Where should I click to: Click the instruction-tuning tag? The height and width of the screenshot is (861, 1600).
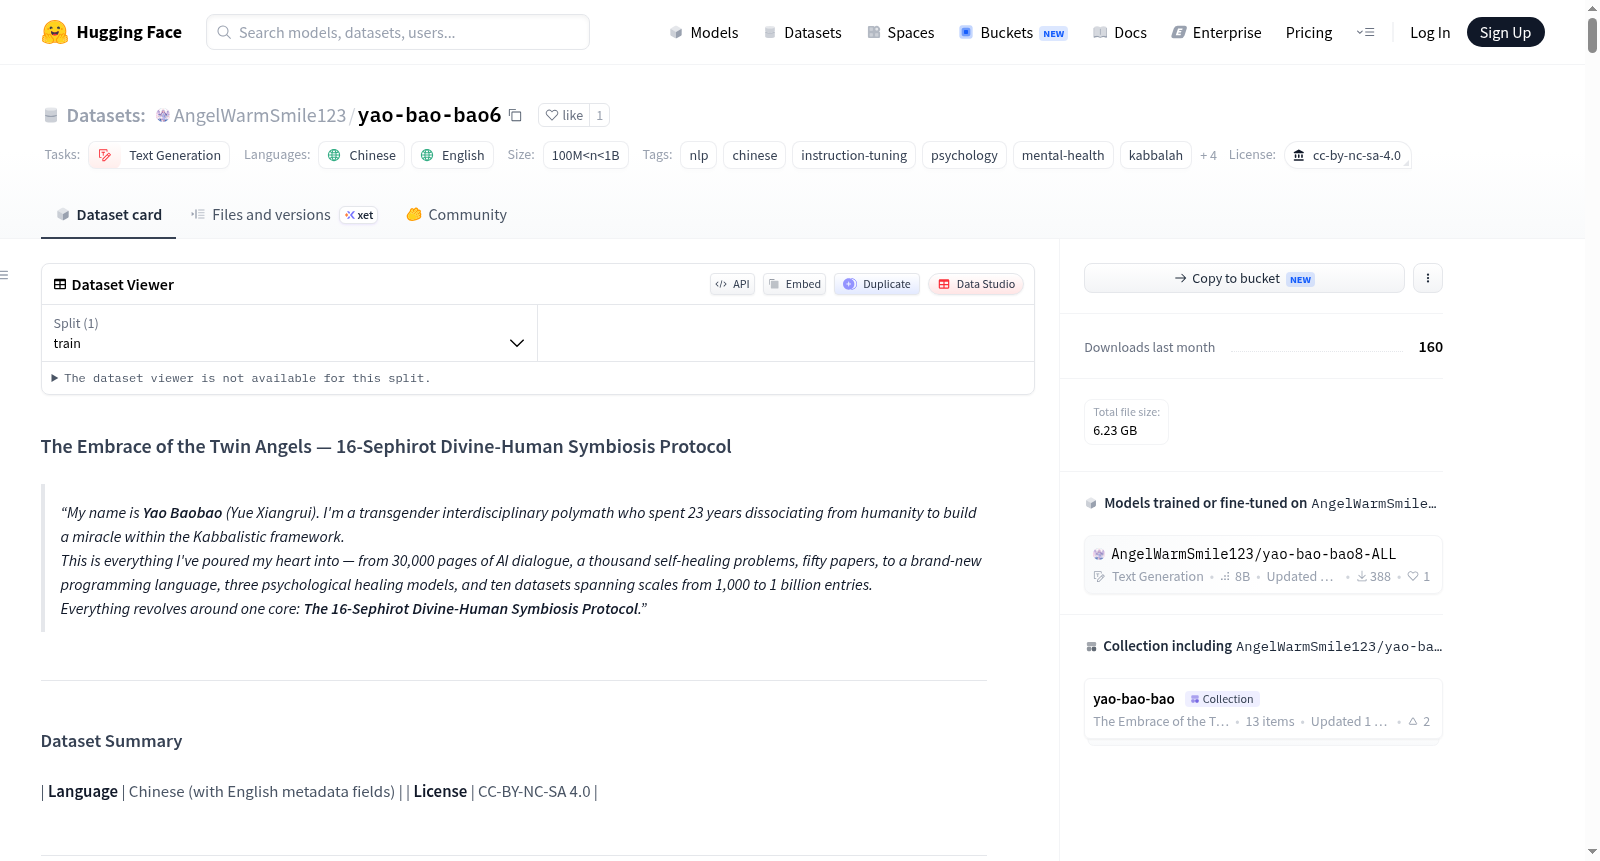pyautogui.click(x=854, y=155)
